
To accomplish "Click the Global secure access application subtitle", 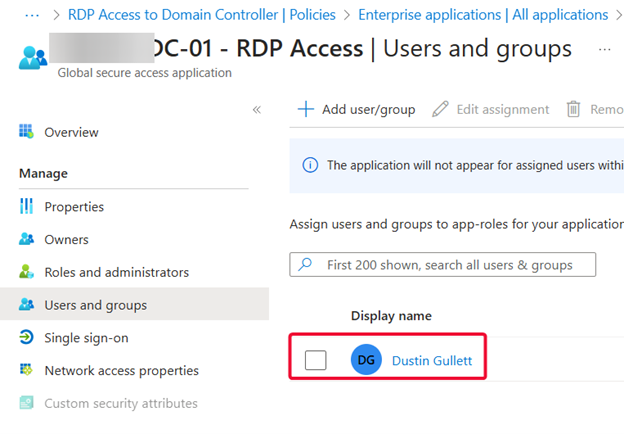I will pos(144,73).
